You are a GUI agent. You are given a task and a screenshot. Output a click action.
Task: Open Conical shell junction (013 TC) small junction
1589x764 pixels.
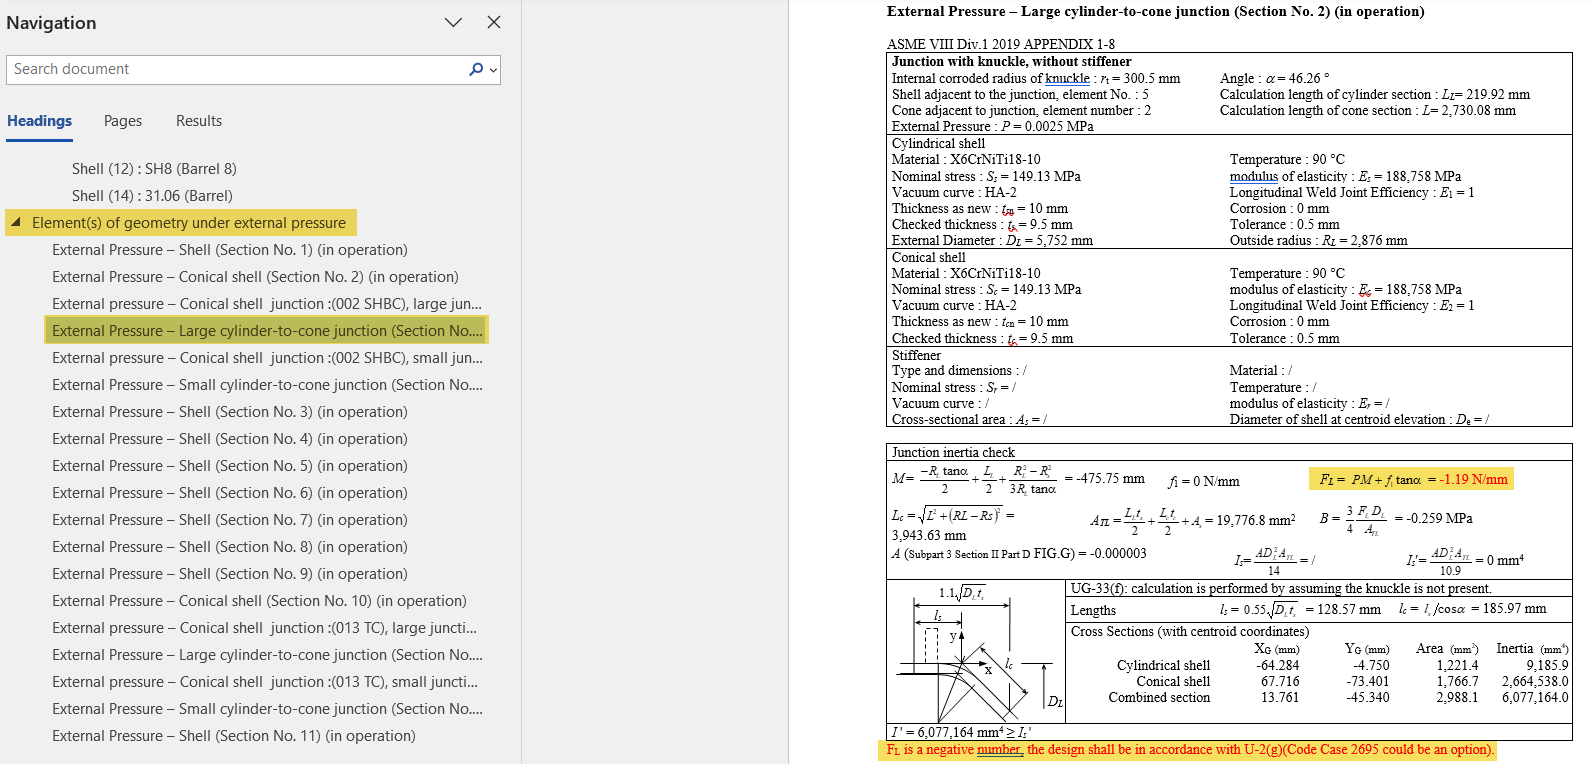[264, 682]
